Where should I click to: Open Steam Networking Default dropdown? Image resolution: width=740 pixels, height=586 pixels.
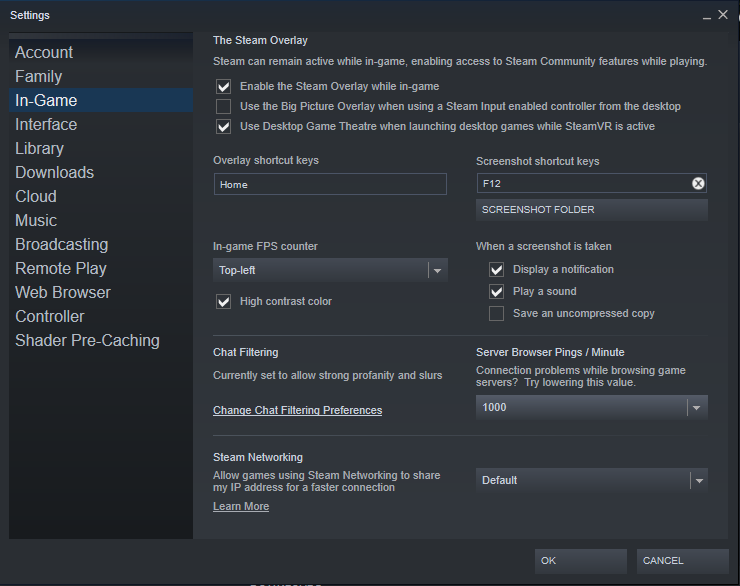591,480
